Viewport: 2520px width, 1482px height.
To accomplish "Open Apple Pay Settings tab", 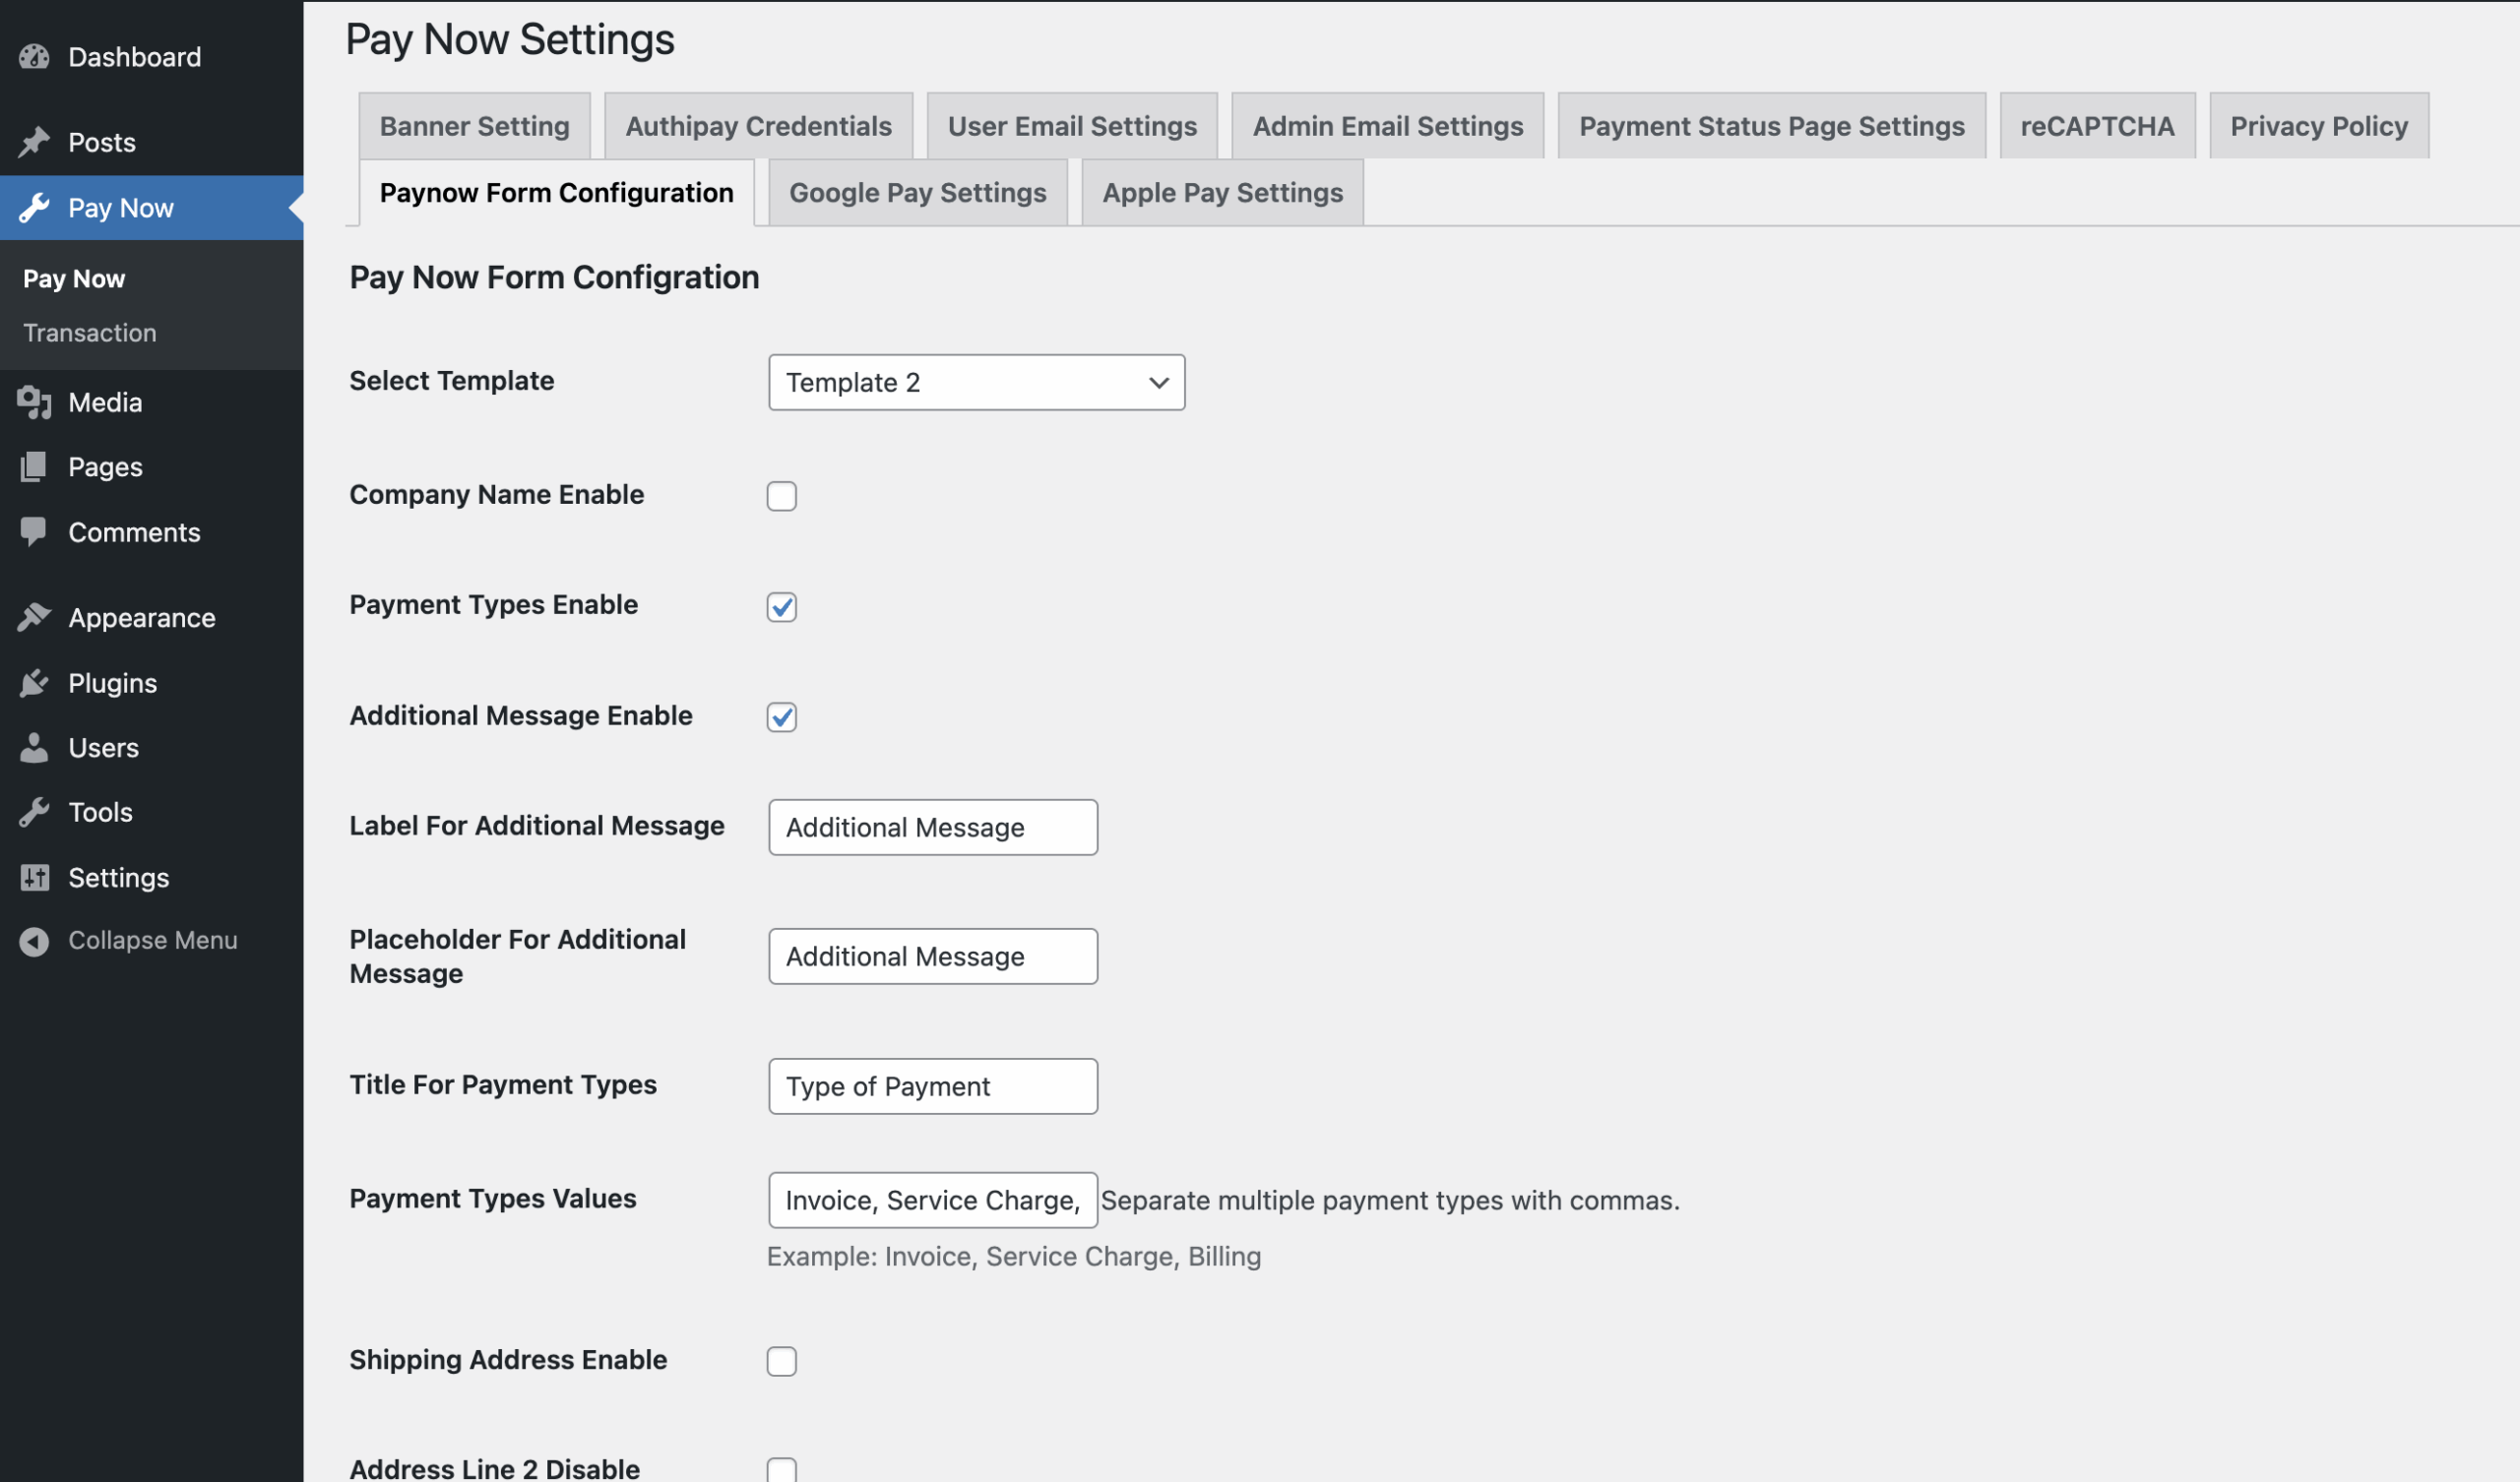I will (1222, 193).
